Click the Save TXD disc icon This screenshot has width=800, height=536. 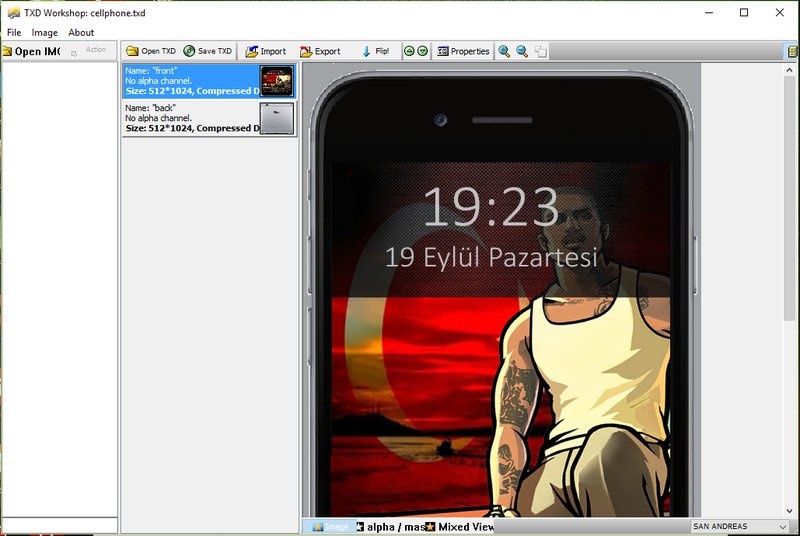tap(189, 51)
